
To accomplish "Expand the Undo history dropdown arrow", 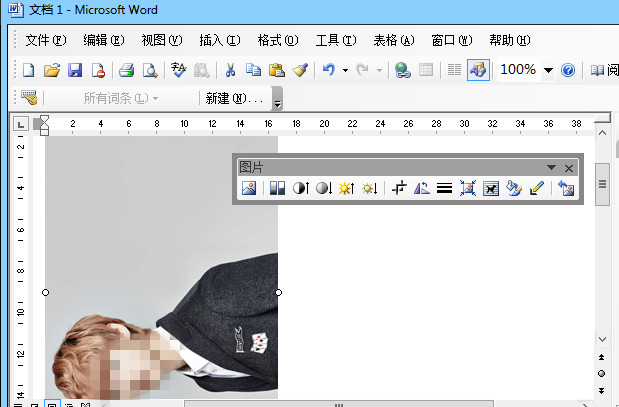I will click(345, 70).
